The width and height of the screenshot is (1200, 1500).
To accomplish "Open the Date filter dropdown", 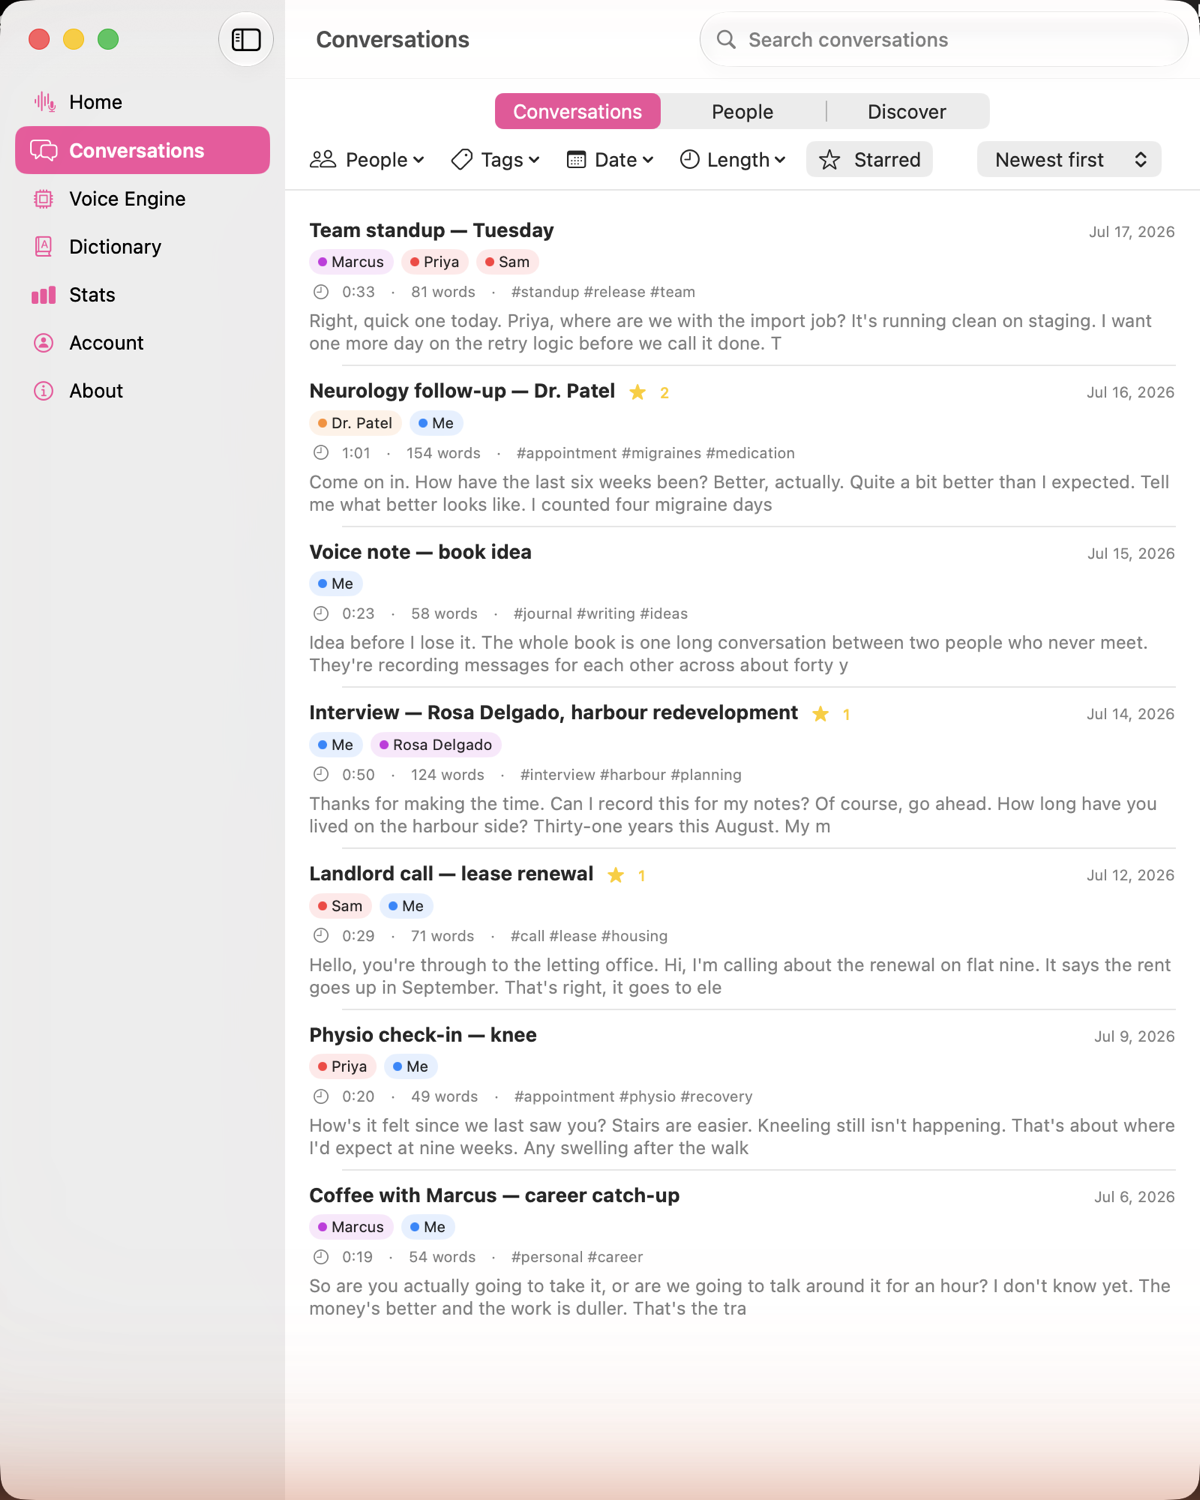I will click(x=610, y=160).
